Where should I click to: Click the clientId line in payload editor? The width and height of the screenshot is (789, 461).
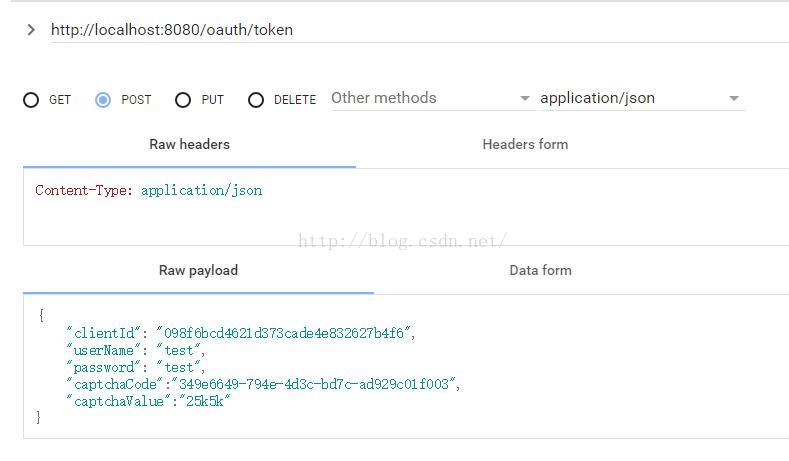pyautogui.click(x=241, y=333)
